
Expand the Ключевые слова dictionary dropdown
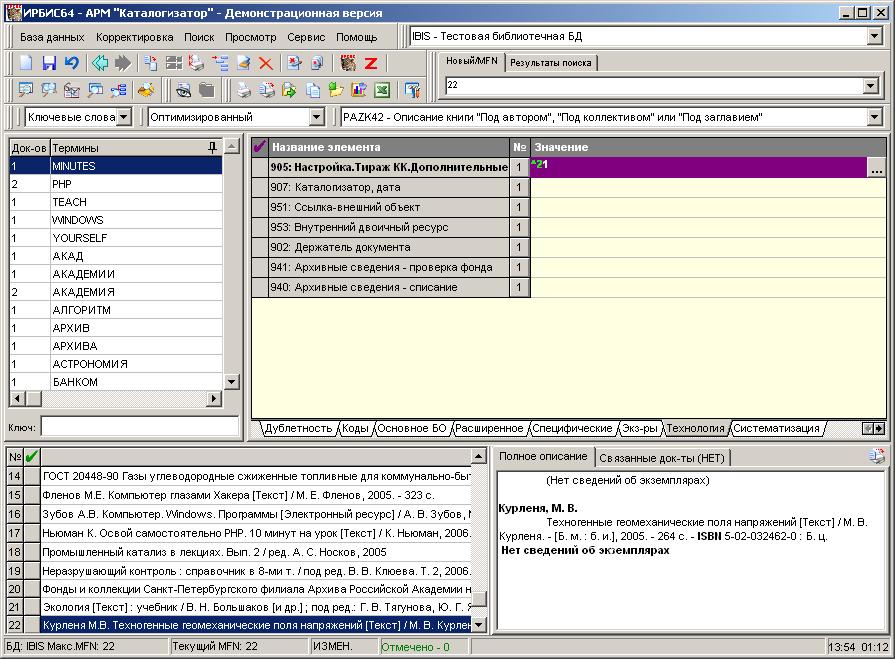[x=123, y=117]
